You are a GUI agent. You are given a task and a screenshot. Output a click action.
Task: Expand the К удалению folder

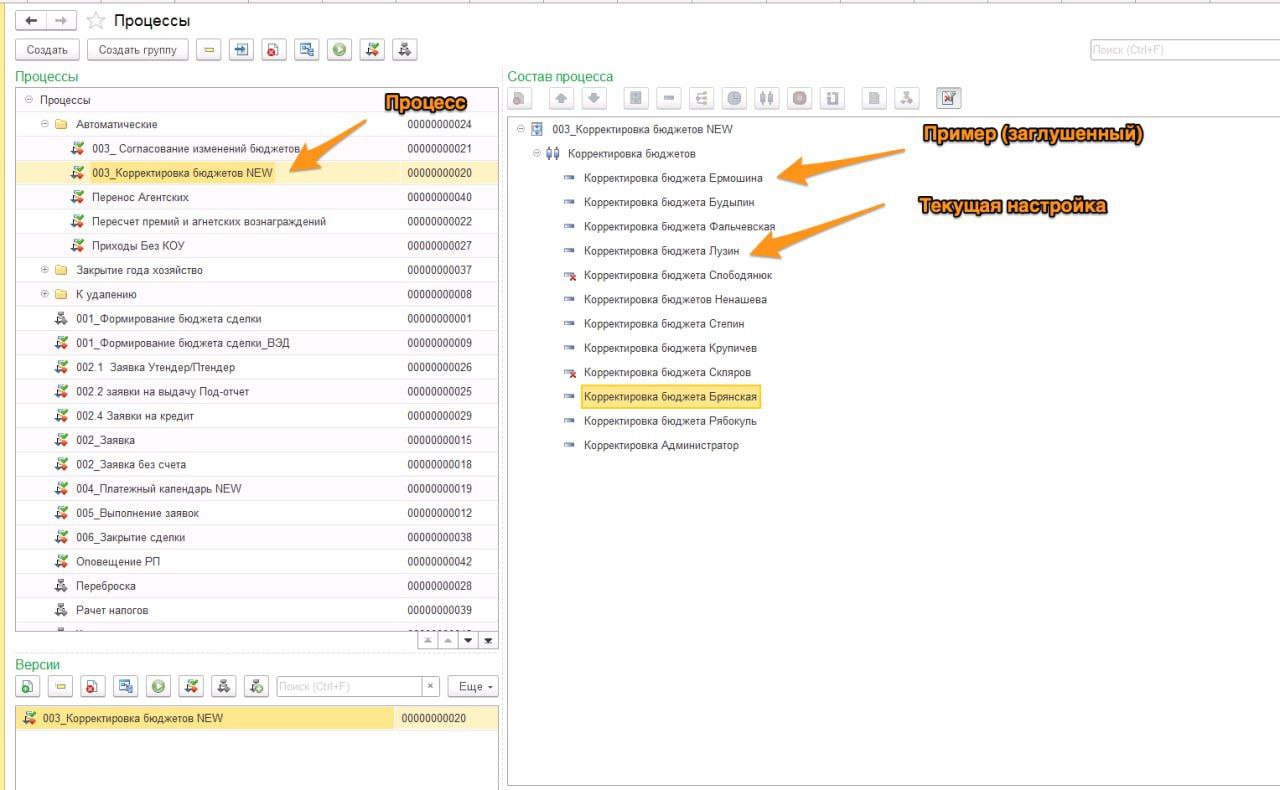point(45,294)
